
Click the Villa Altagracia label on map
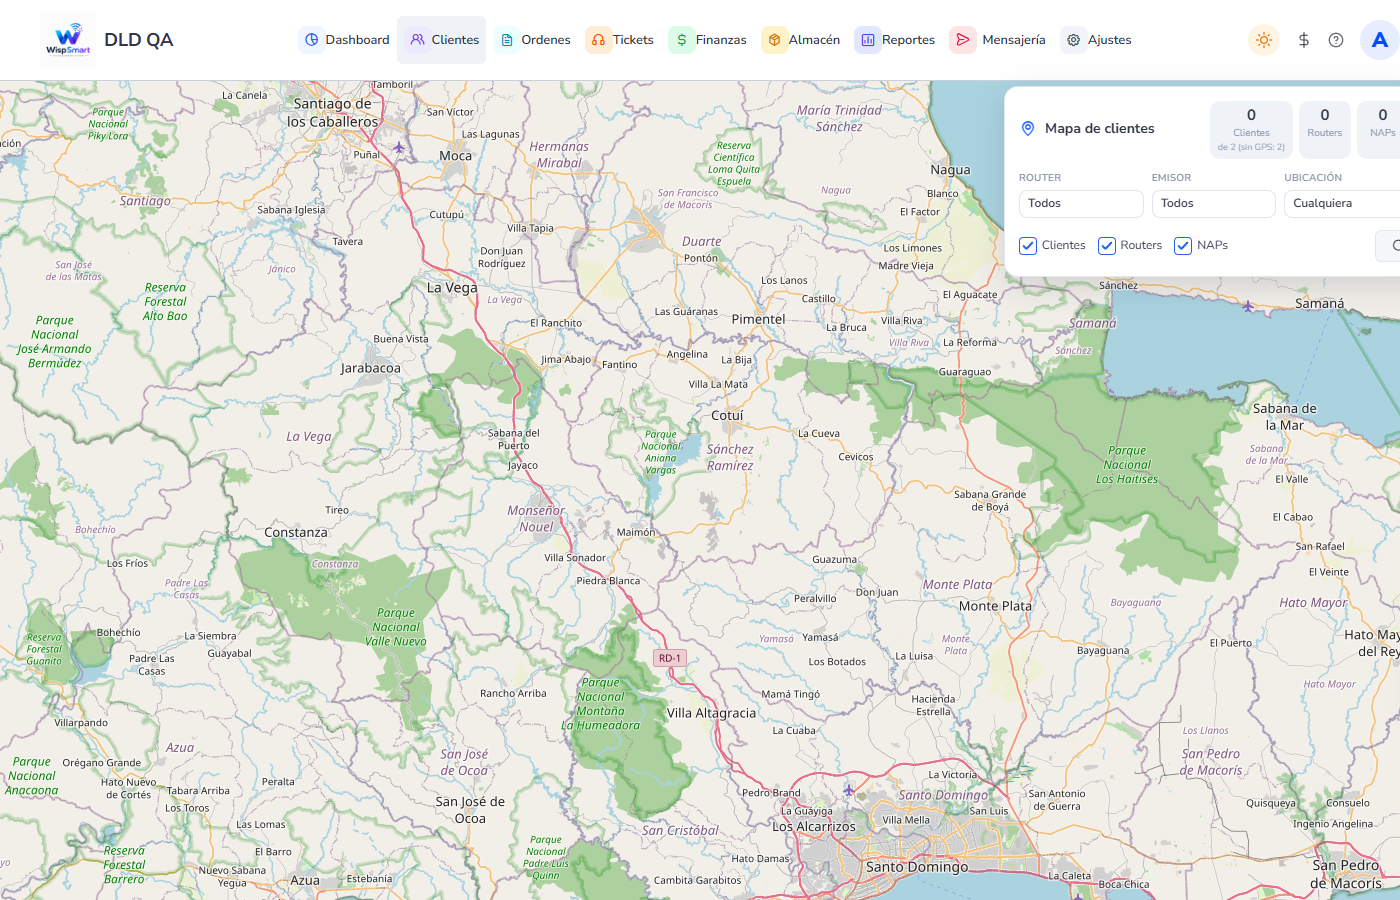[711, 713]
